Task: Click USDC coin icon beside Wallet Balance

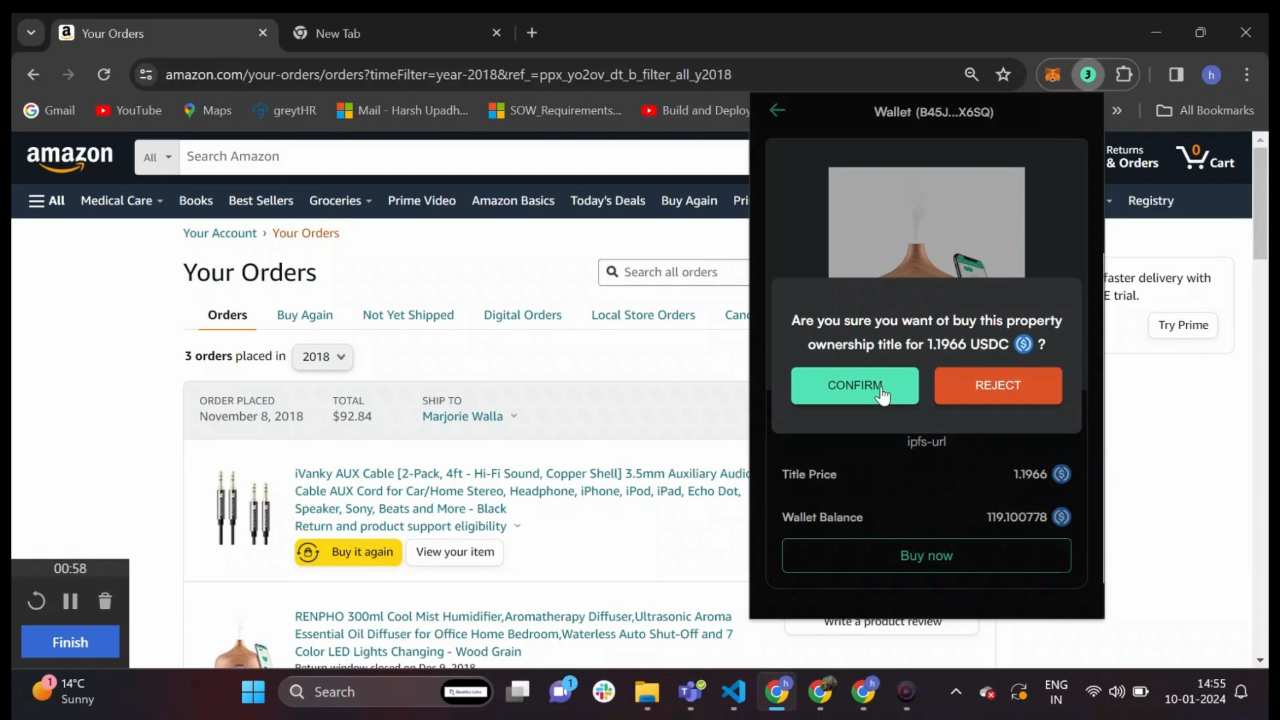Action: click(1061, 517)
